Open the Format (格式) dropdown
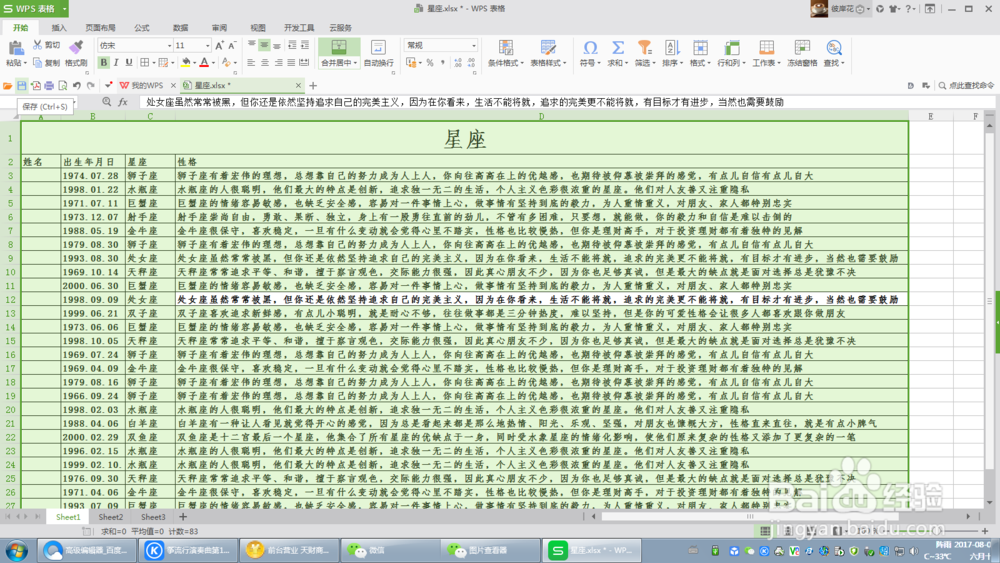The image size is (1000, 563). [700, 53]
